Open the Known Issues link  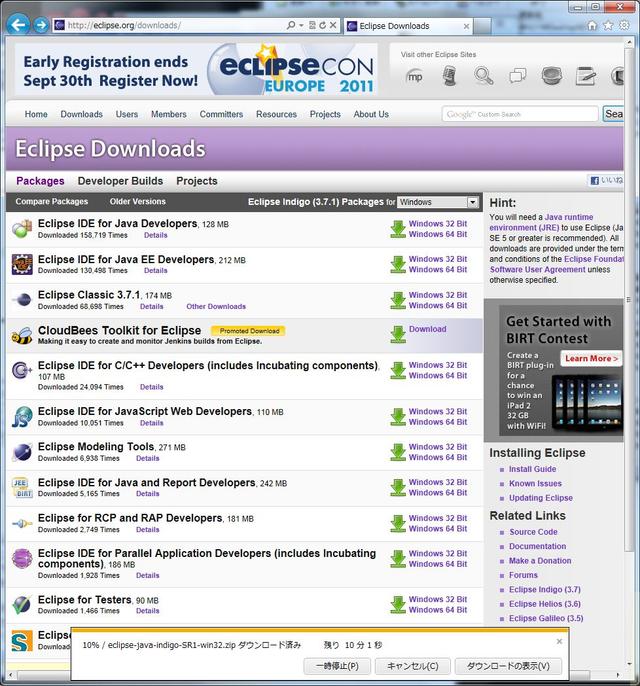(535, 483)
